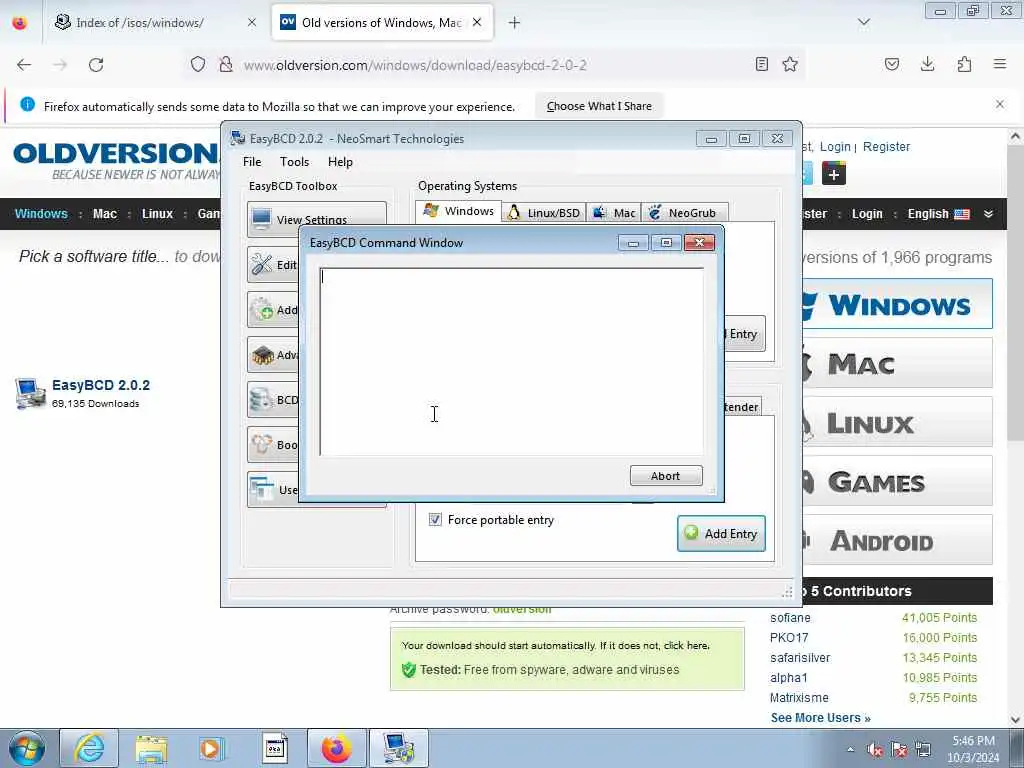Click the Edit boot menu wrench icon

(x=263, y=264)
